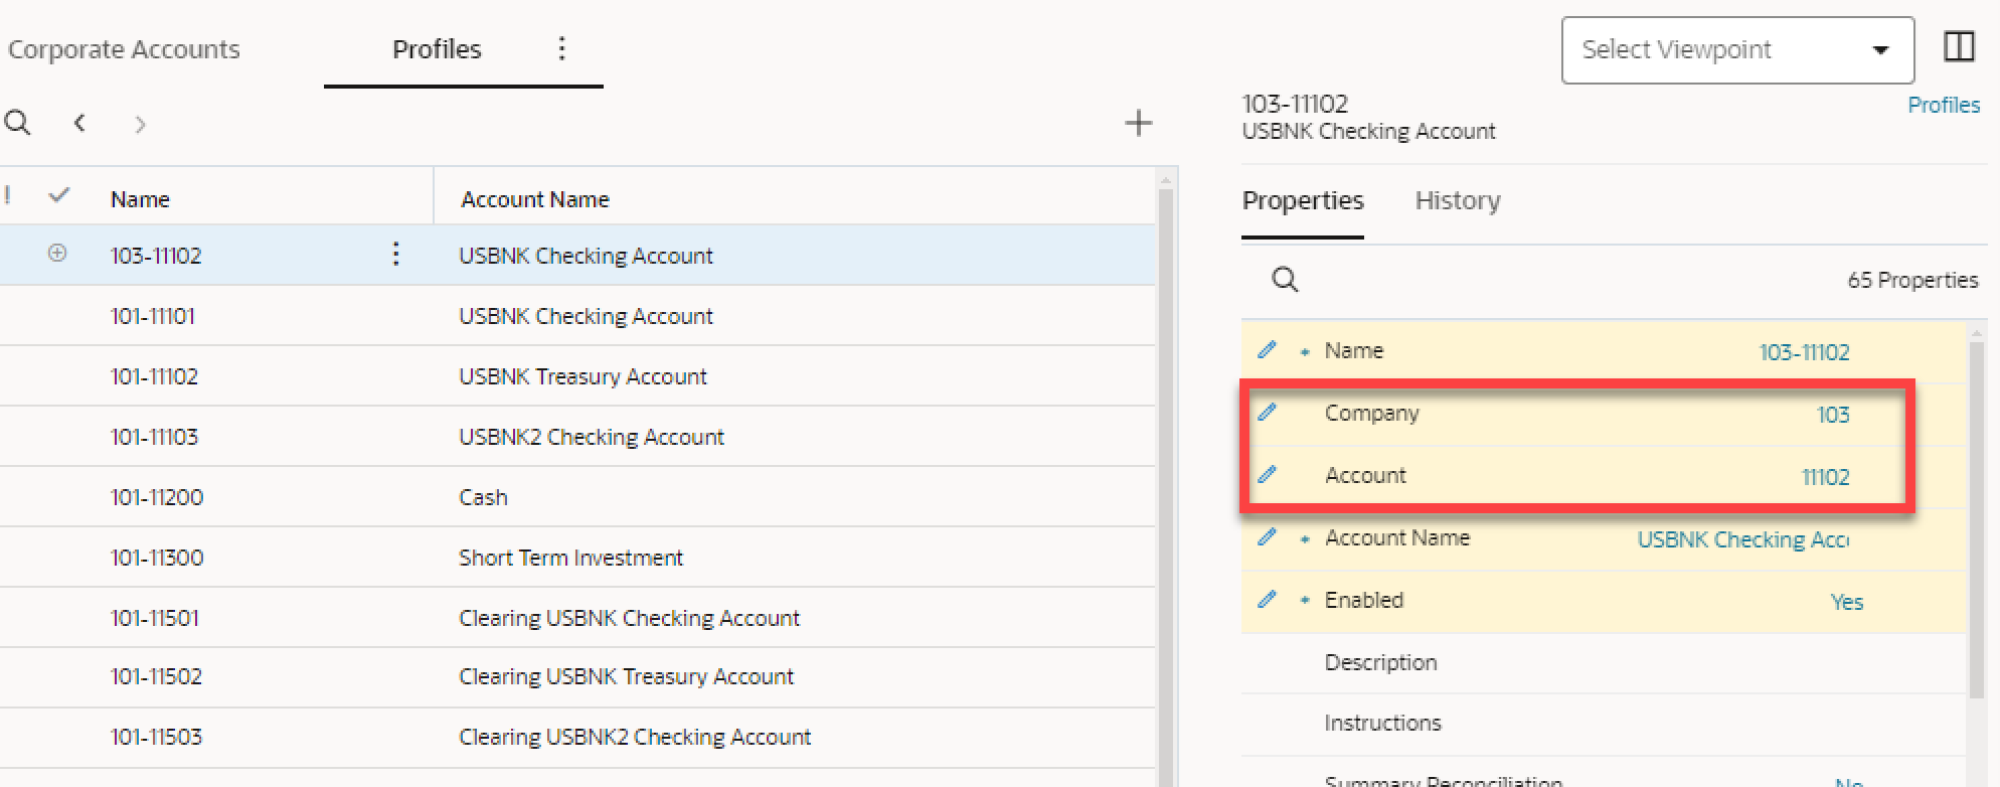2000x787 pixels.
Task: Click USBNK2 Checking Account cell
Action: click(591, 437)
